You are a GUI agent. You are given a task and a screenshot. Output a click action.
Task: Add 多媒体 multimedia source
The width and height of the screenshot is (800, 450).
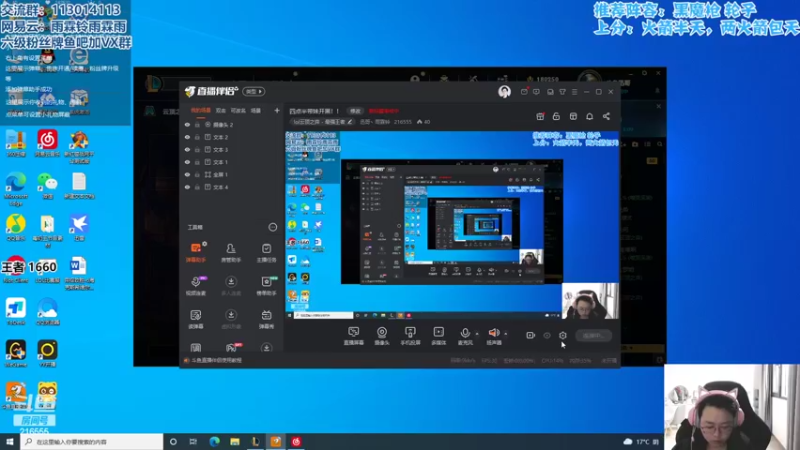438,336
